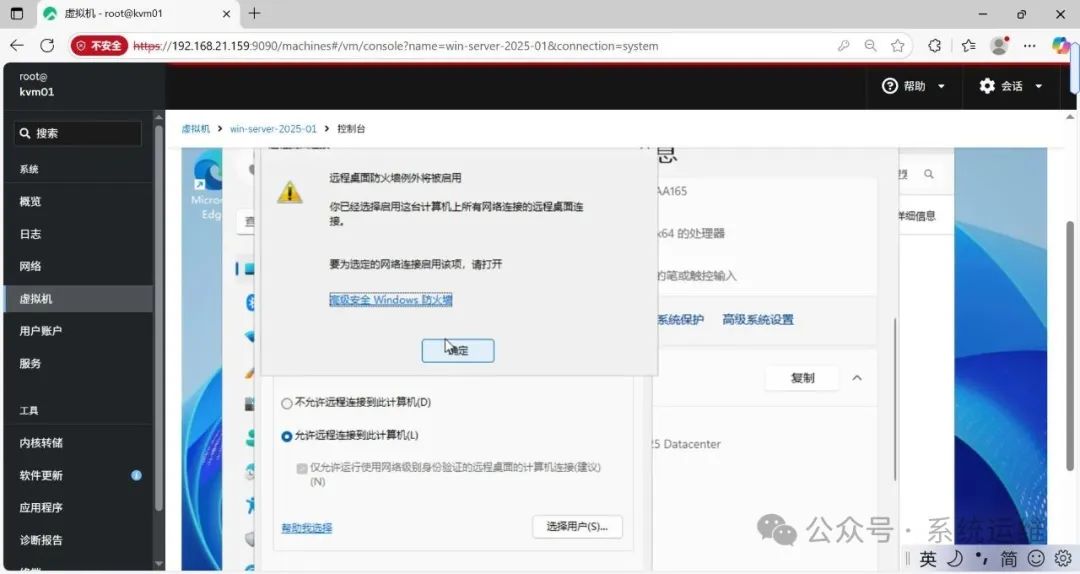This screenshot has width=1080, height=574.
Task: Open IME settings gear icon
Action: pos(1063,558)
